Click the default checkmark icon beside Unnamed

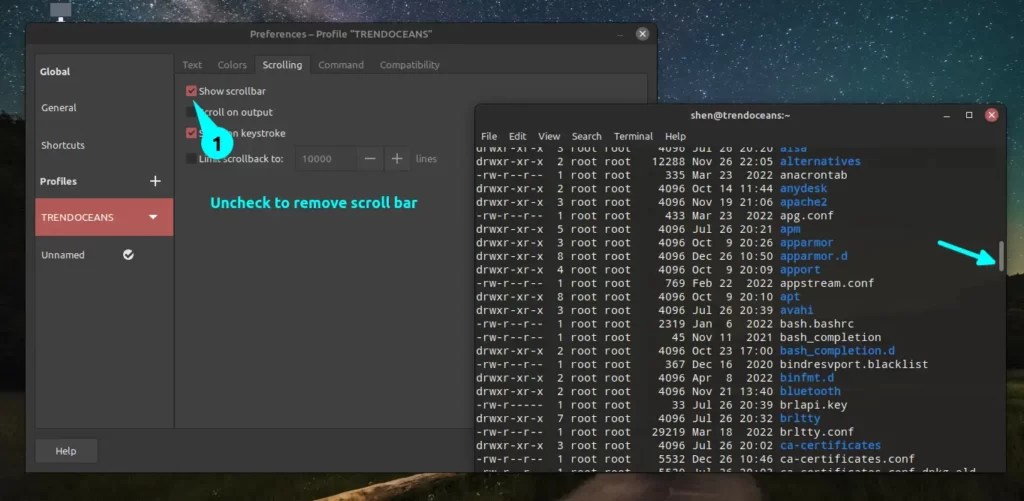(x=129, y=255)
